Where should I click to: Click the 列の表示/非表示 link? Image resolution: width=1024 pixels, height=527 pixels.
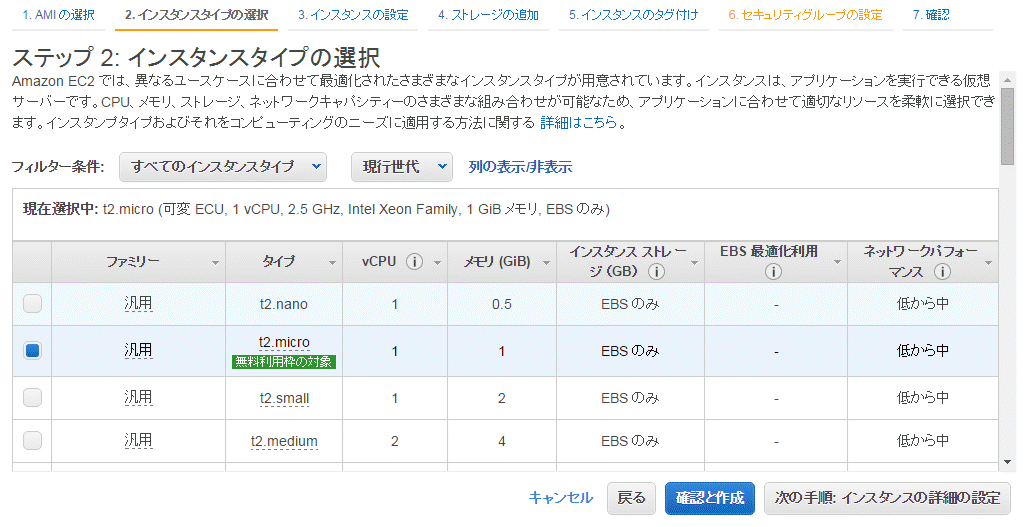coord(520,167)
